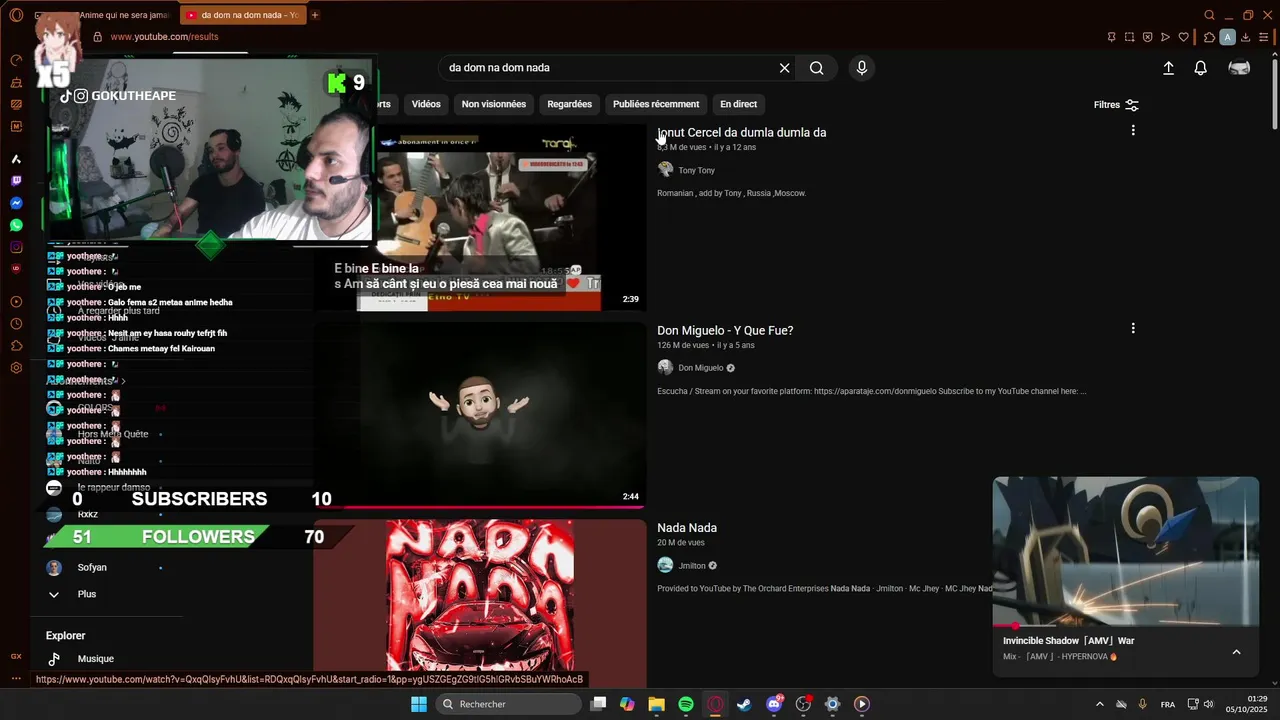Open Ionut Cercel da dumla video title

742,132
